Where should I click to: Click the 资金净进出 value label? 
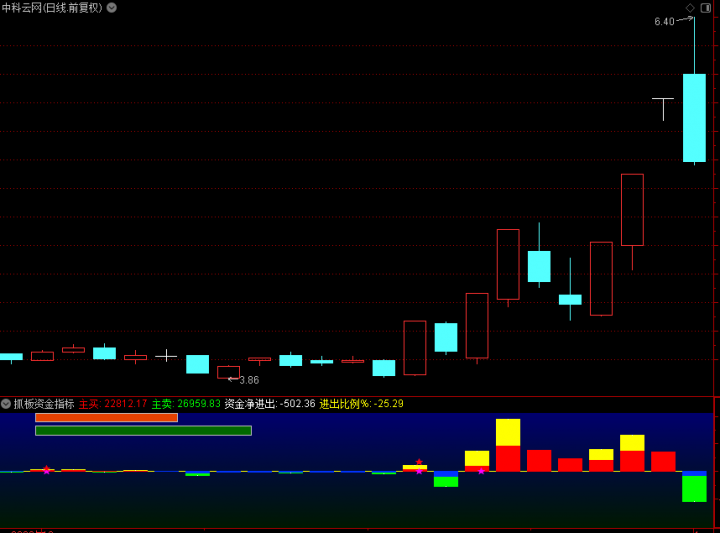pyautogui.click(x=270, y=404)
